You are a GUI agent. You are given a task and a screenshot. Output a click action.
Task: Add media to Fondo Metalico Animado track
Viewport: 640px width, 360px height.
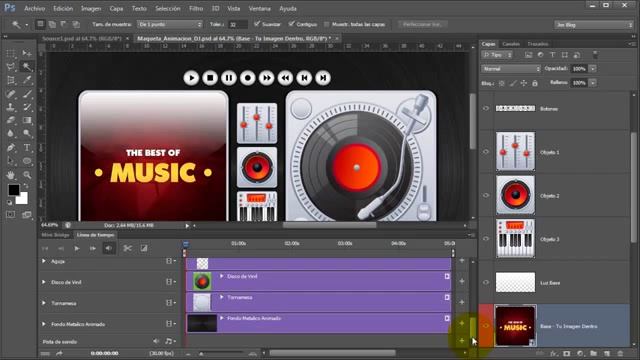[462, 323]
